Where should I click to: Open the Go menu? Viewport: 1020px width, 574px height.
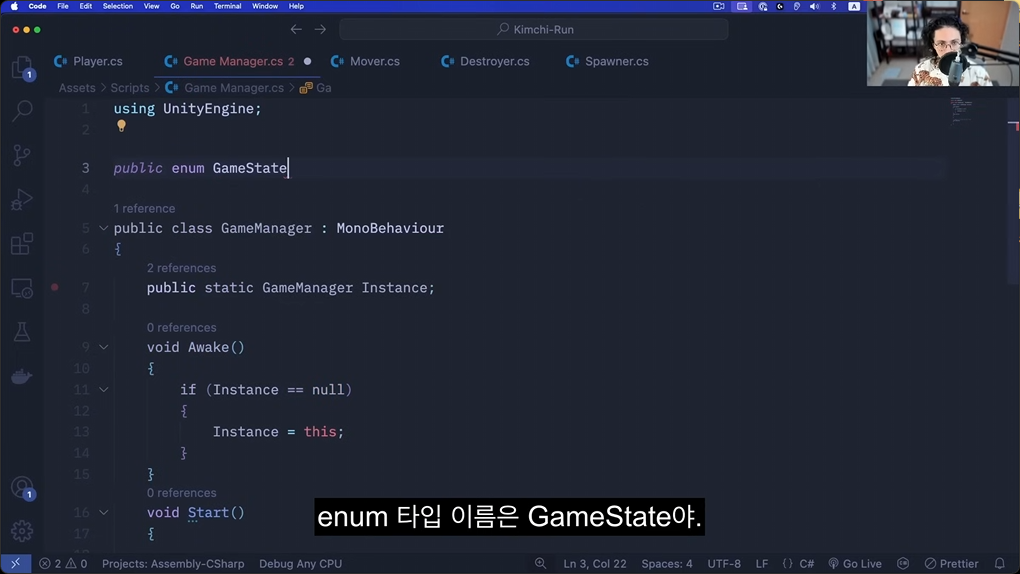tap(174, 6)
